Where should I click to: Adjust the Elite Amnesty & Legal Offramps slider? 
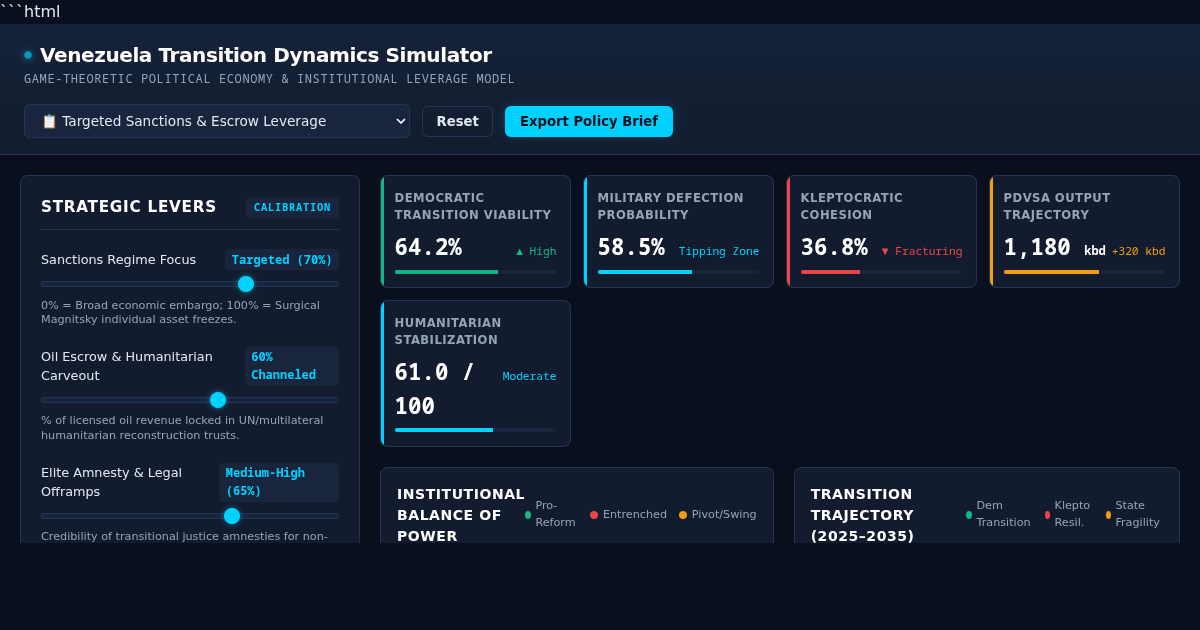pyautogui.click(x=190, y=516)
